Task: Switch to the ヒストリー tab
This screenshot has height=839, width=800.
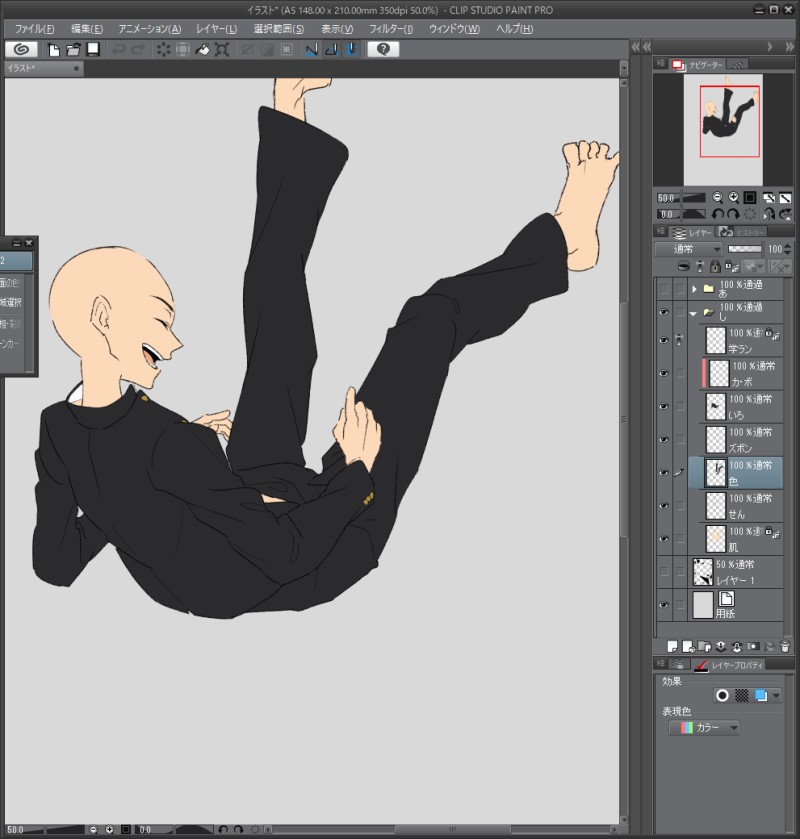Action: pyautogui.click(x=743, y=232)
